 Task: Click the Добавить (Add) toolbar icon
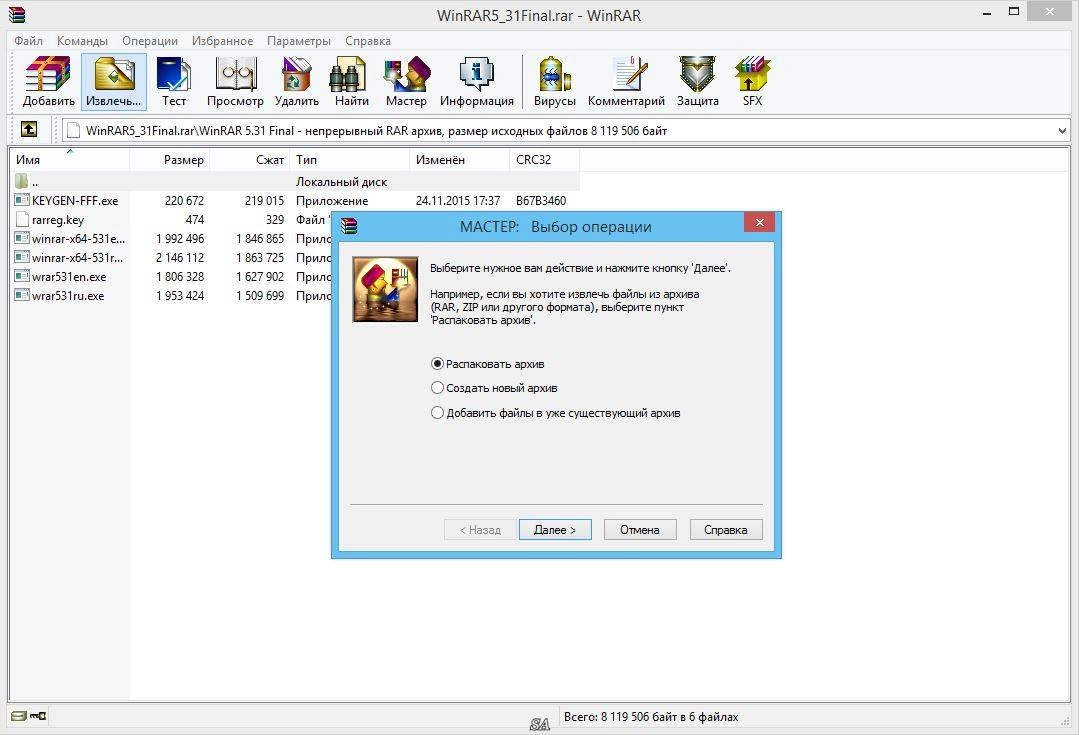click(x=48, y=82)
